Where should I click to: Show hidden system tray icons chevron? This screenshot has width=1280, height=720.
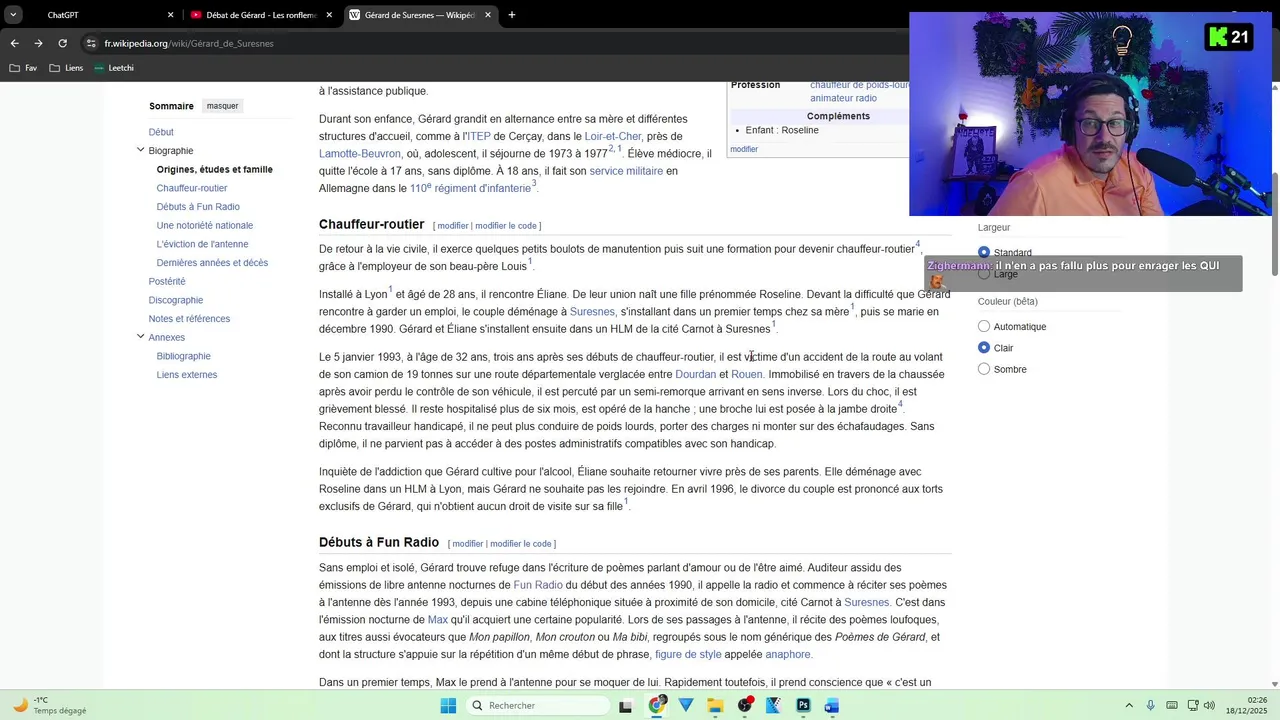[1129, 706]
